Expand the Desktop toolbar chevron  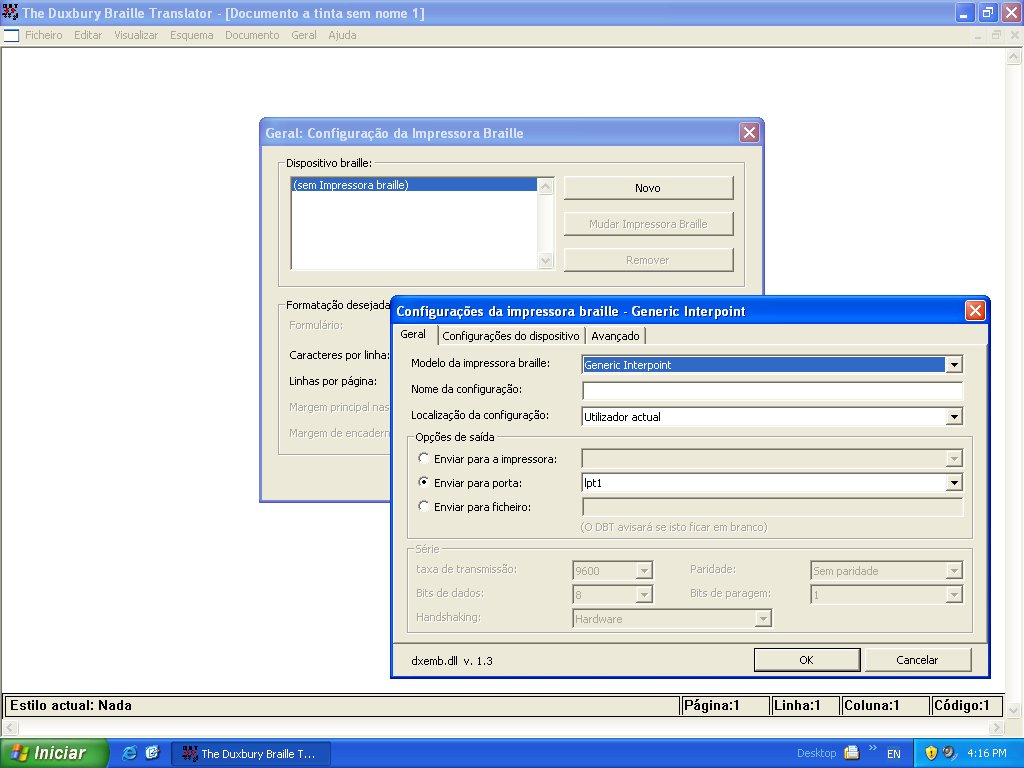[872, 748]
